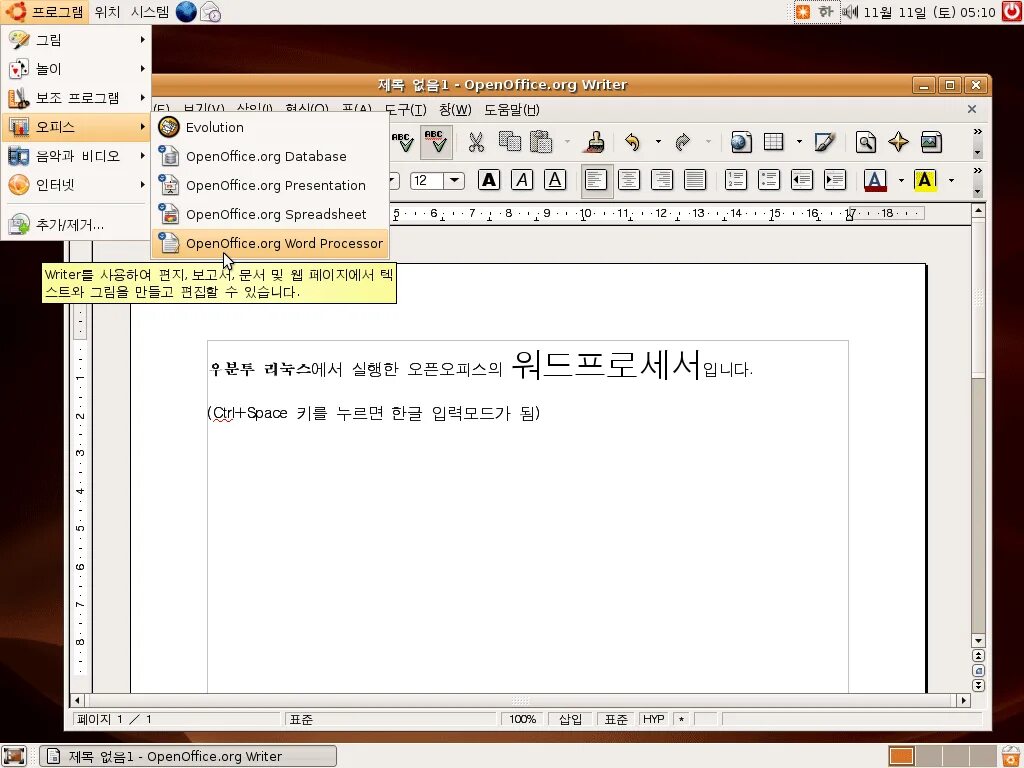Launch Evolution from the 오피스 submenu

(270, 127)
